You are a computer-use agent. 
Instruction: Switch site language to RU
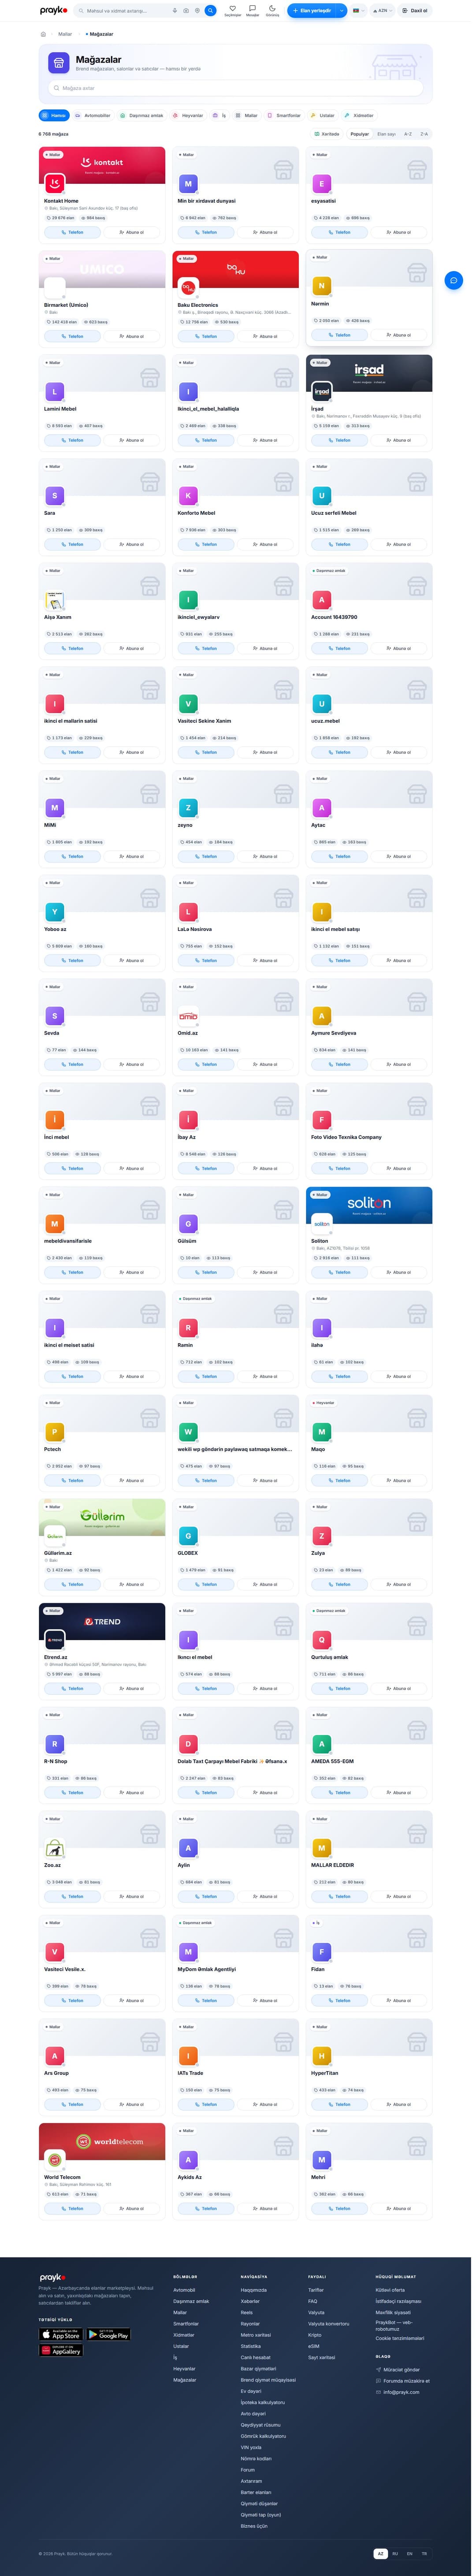pyautogui.click(x=395, y=2553)
